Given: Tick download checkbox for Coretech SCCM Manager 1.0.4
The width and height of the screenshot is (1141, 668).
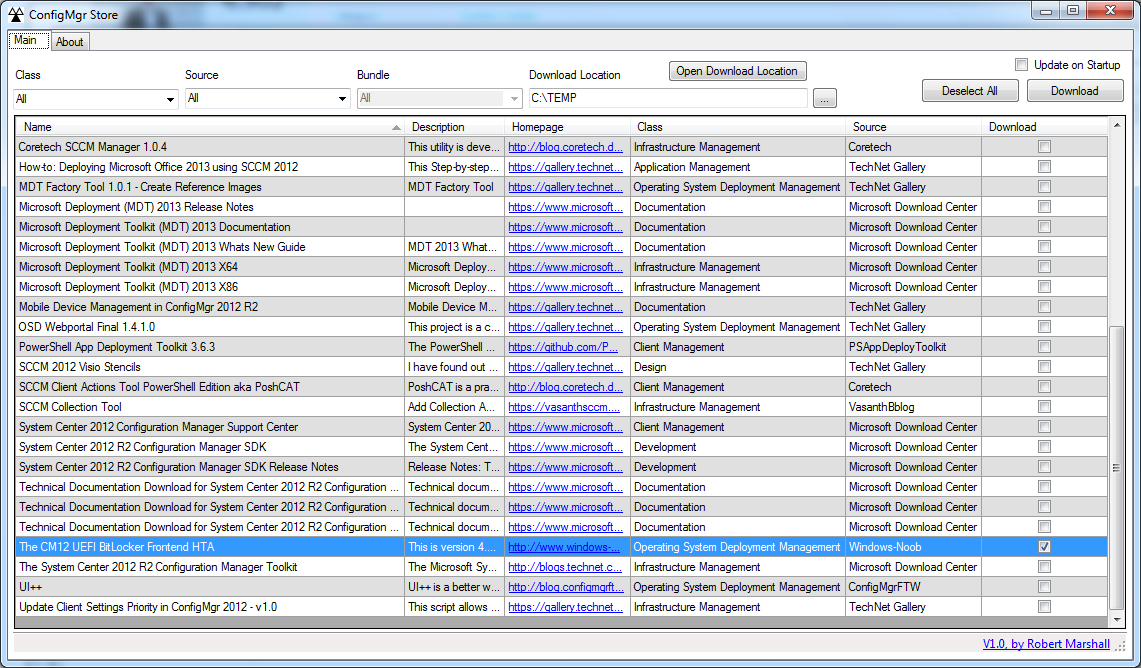Looking at the screenshot, I should tap(1044, 147).
